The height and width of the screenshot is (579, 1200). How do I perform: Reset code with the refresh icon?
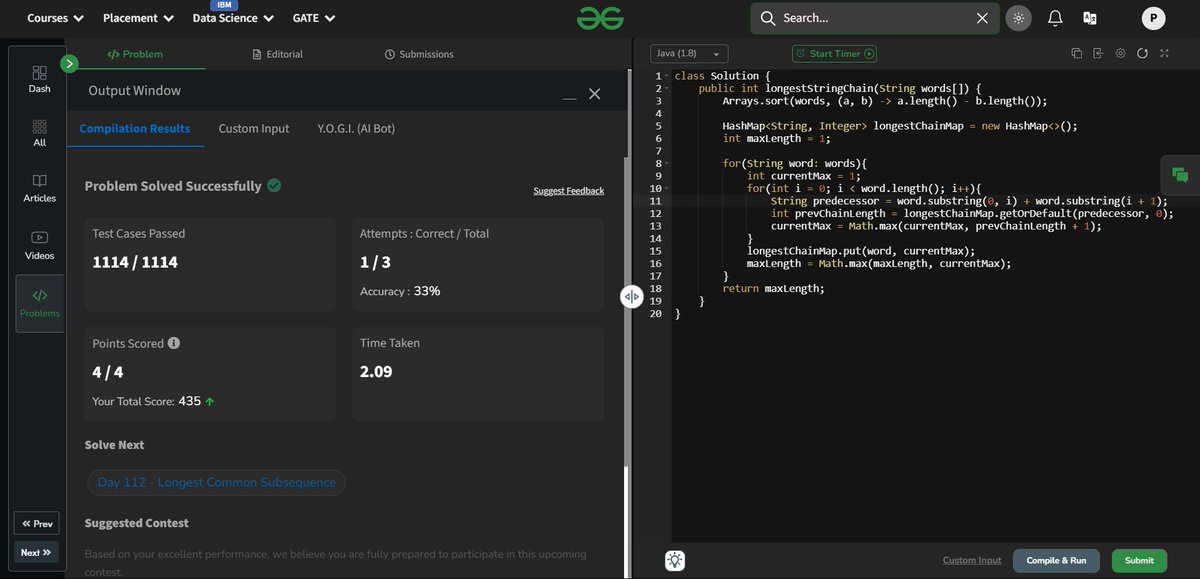(1142, 54)
